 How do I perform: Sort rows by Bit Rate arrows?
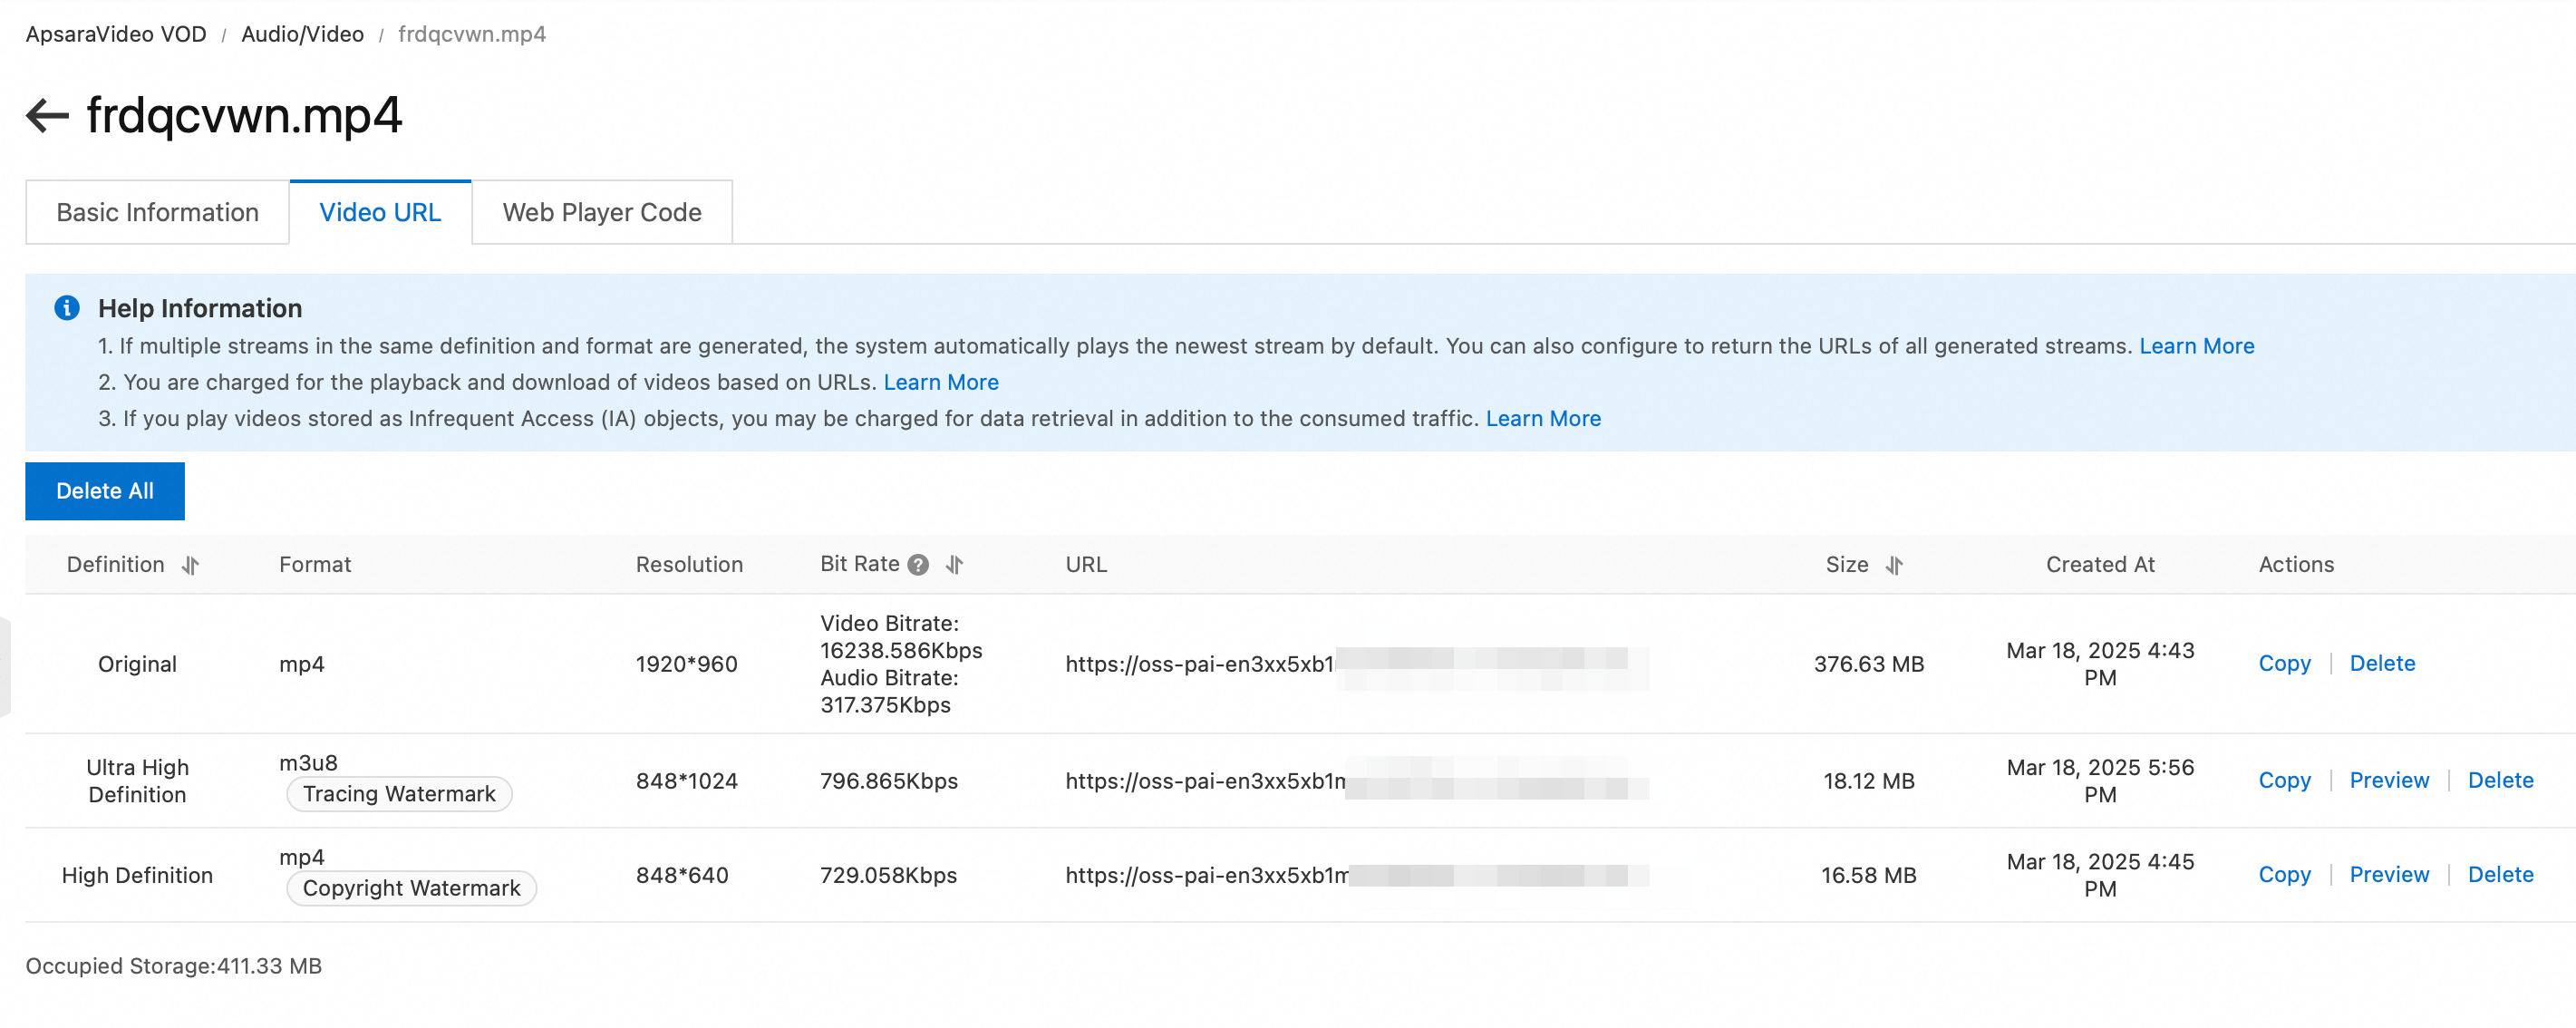(x=954, y=565)
